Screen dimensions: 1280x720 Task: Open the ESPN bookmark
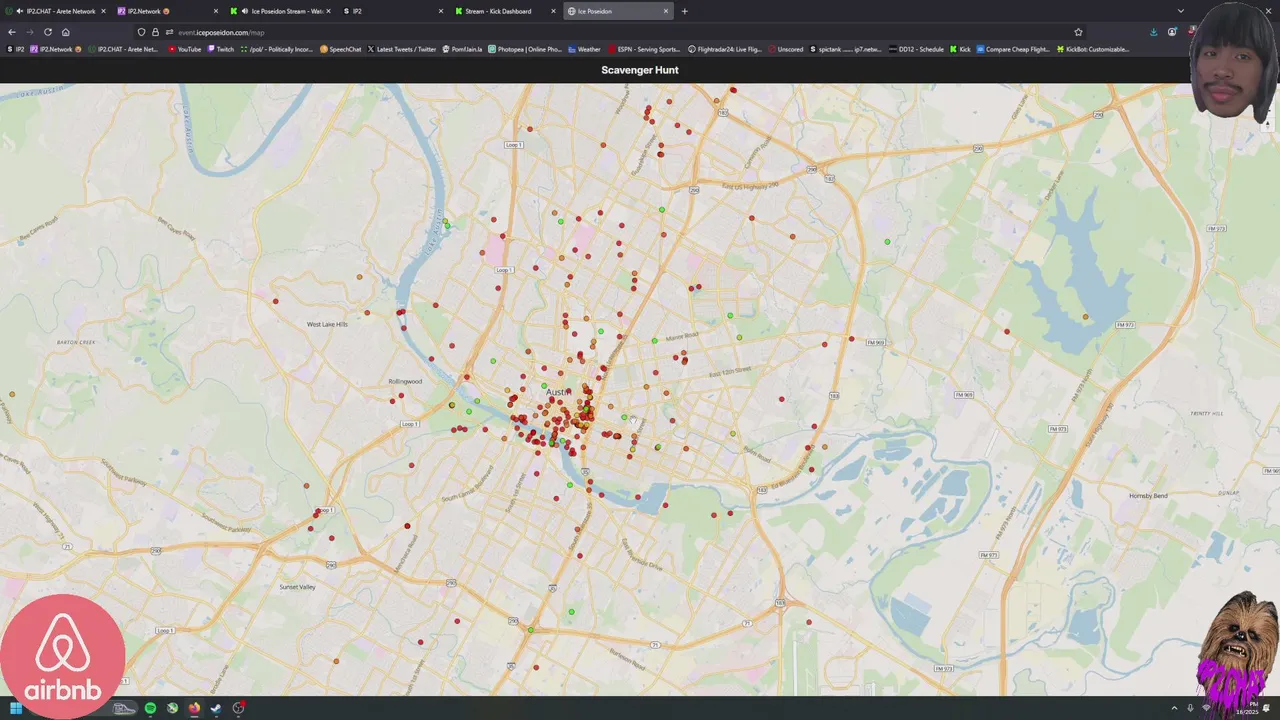644,49
